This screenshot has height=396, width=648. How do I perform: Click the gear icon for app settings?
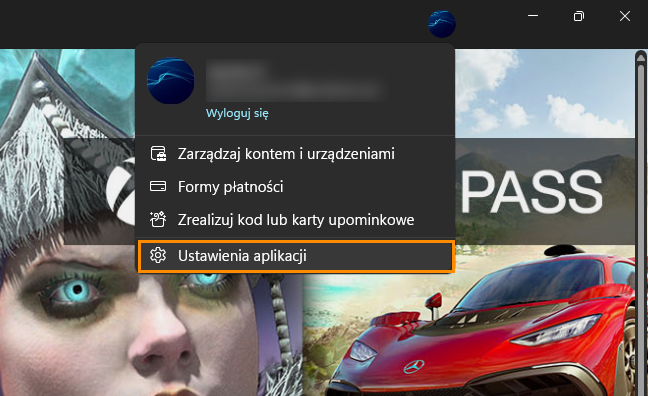pos(158,255)
